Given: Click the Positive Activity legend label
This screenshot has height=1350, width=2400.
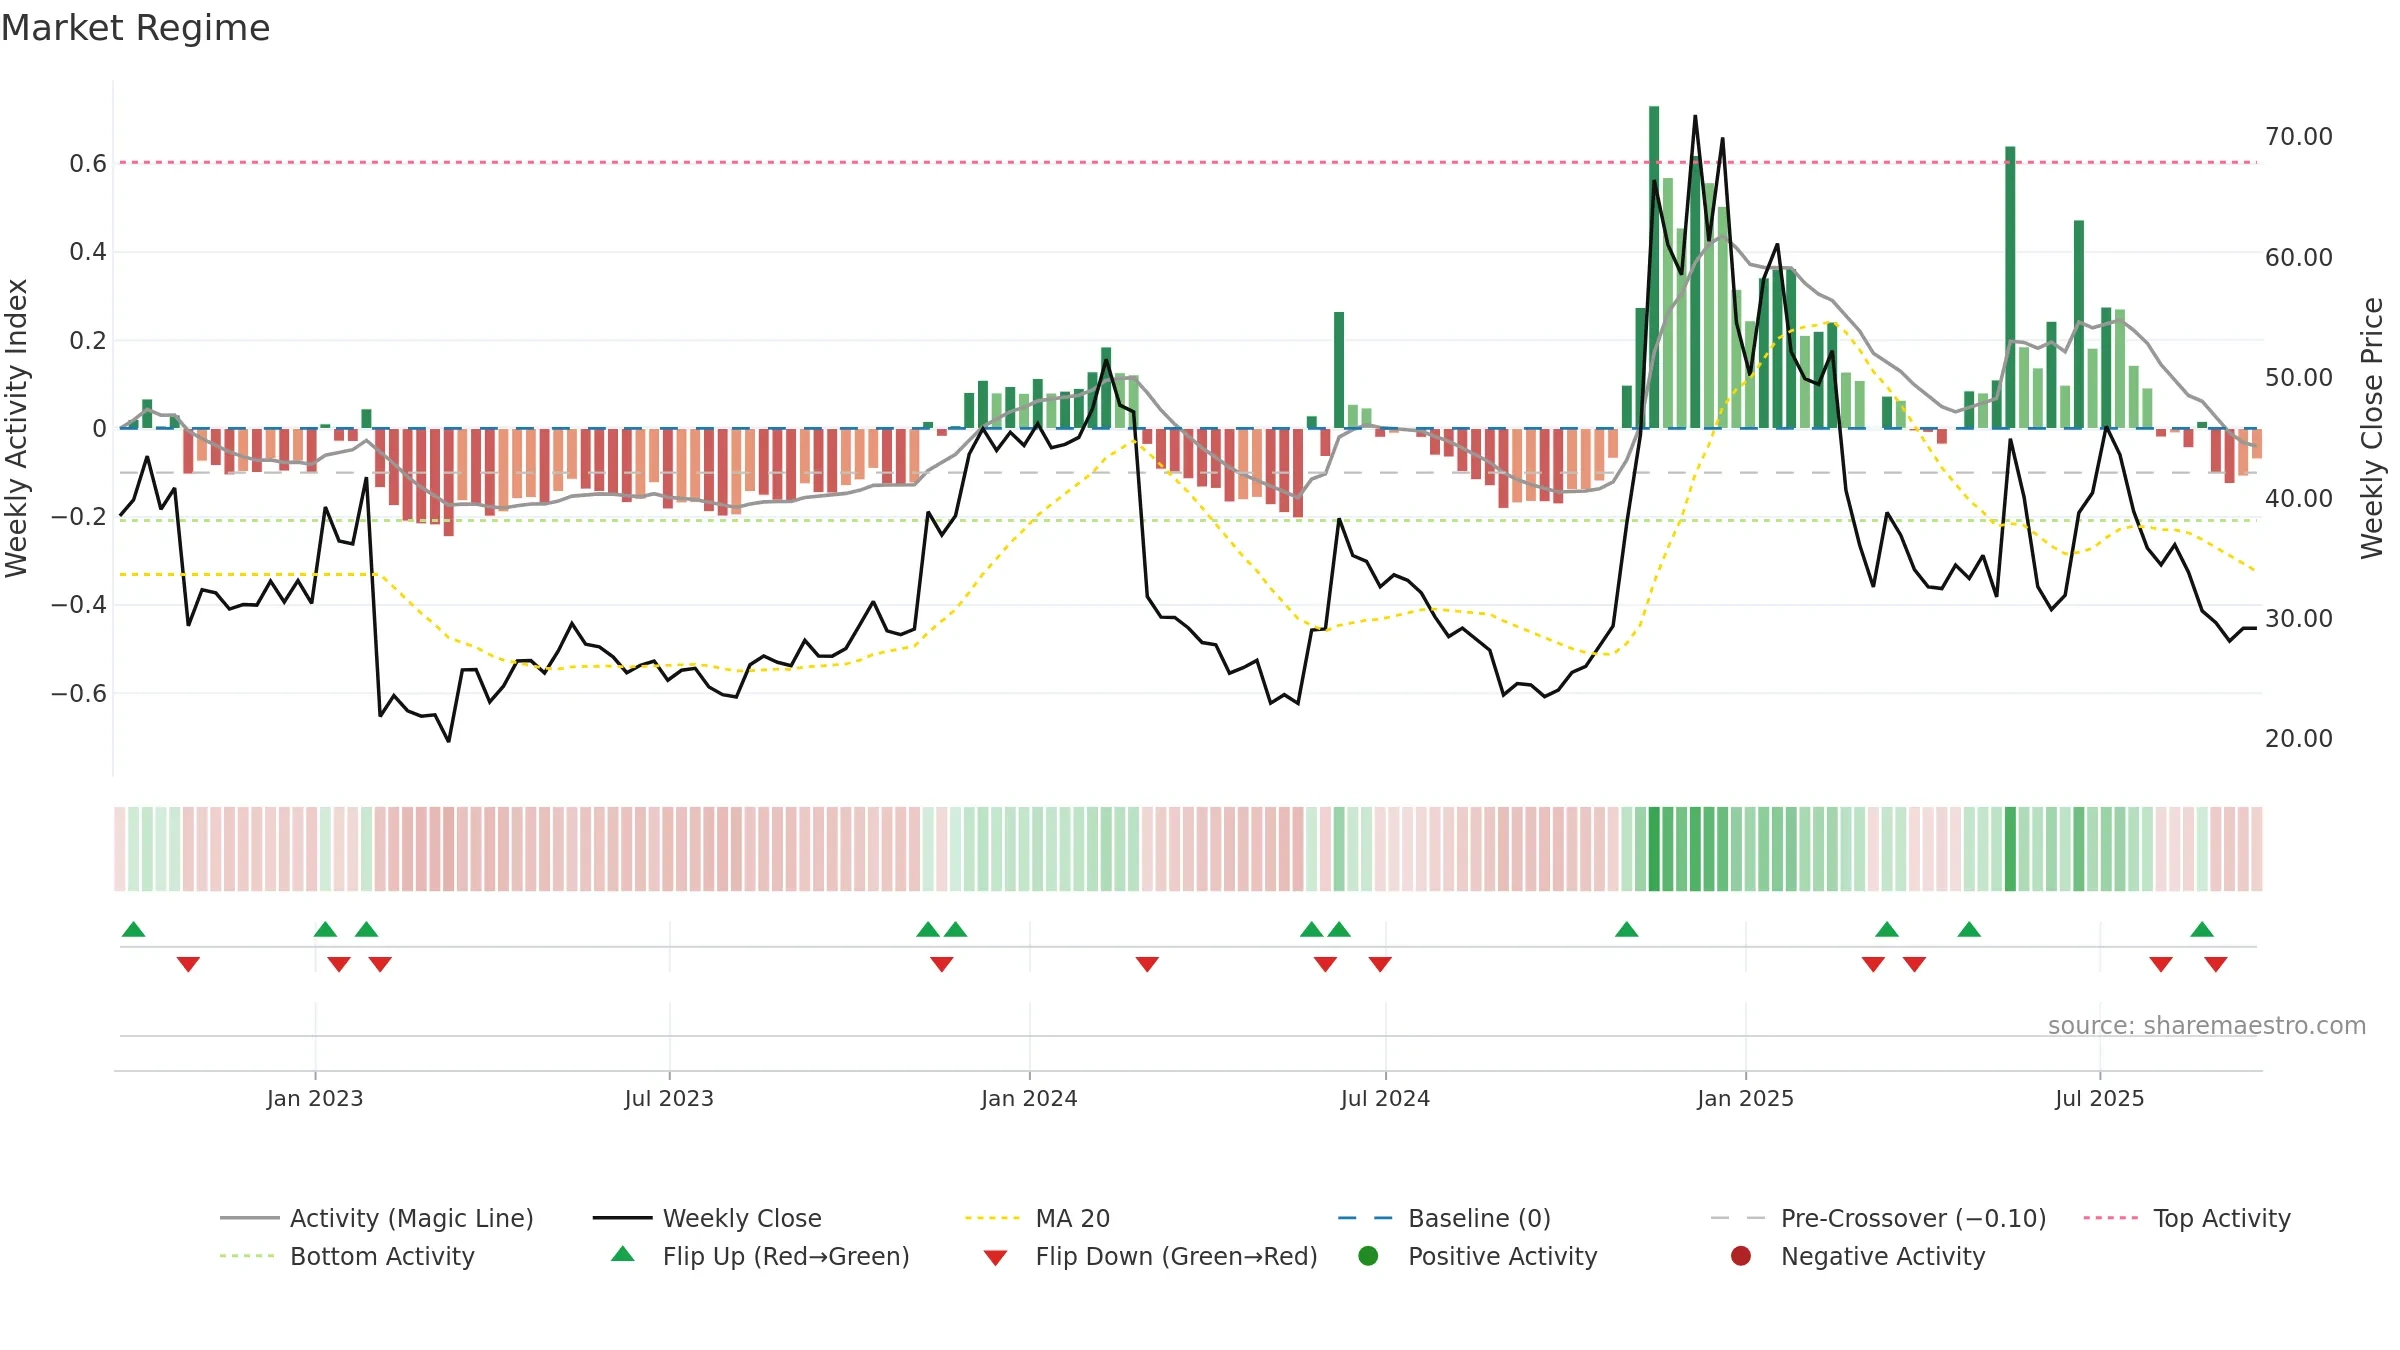Looking at the screenshot, I should pos(1502,1256).
